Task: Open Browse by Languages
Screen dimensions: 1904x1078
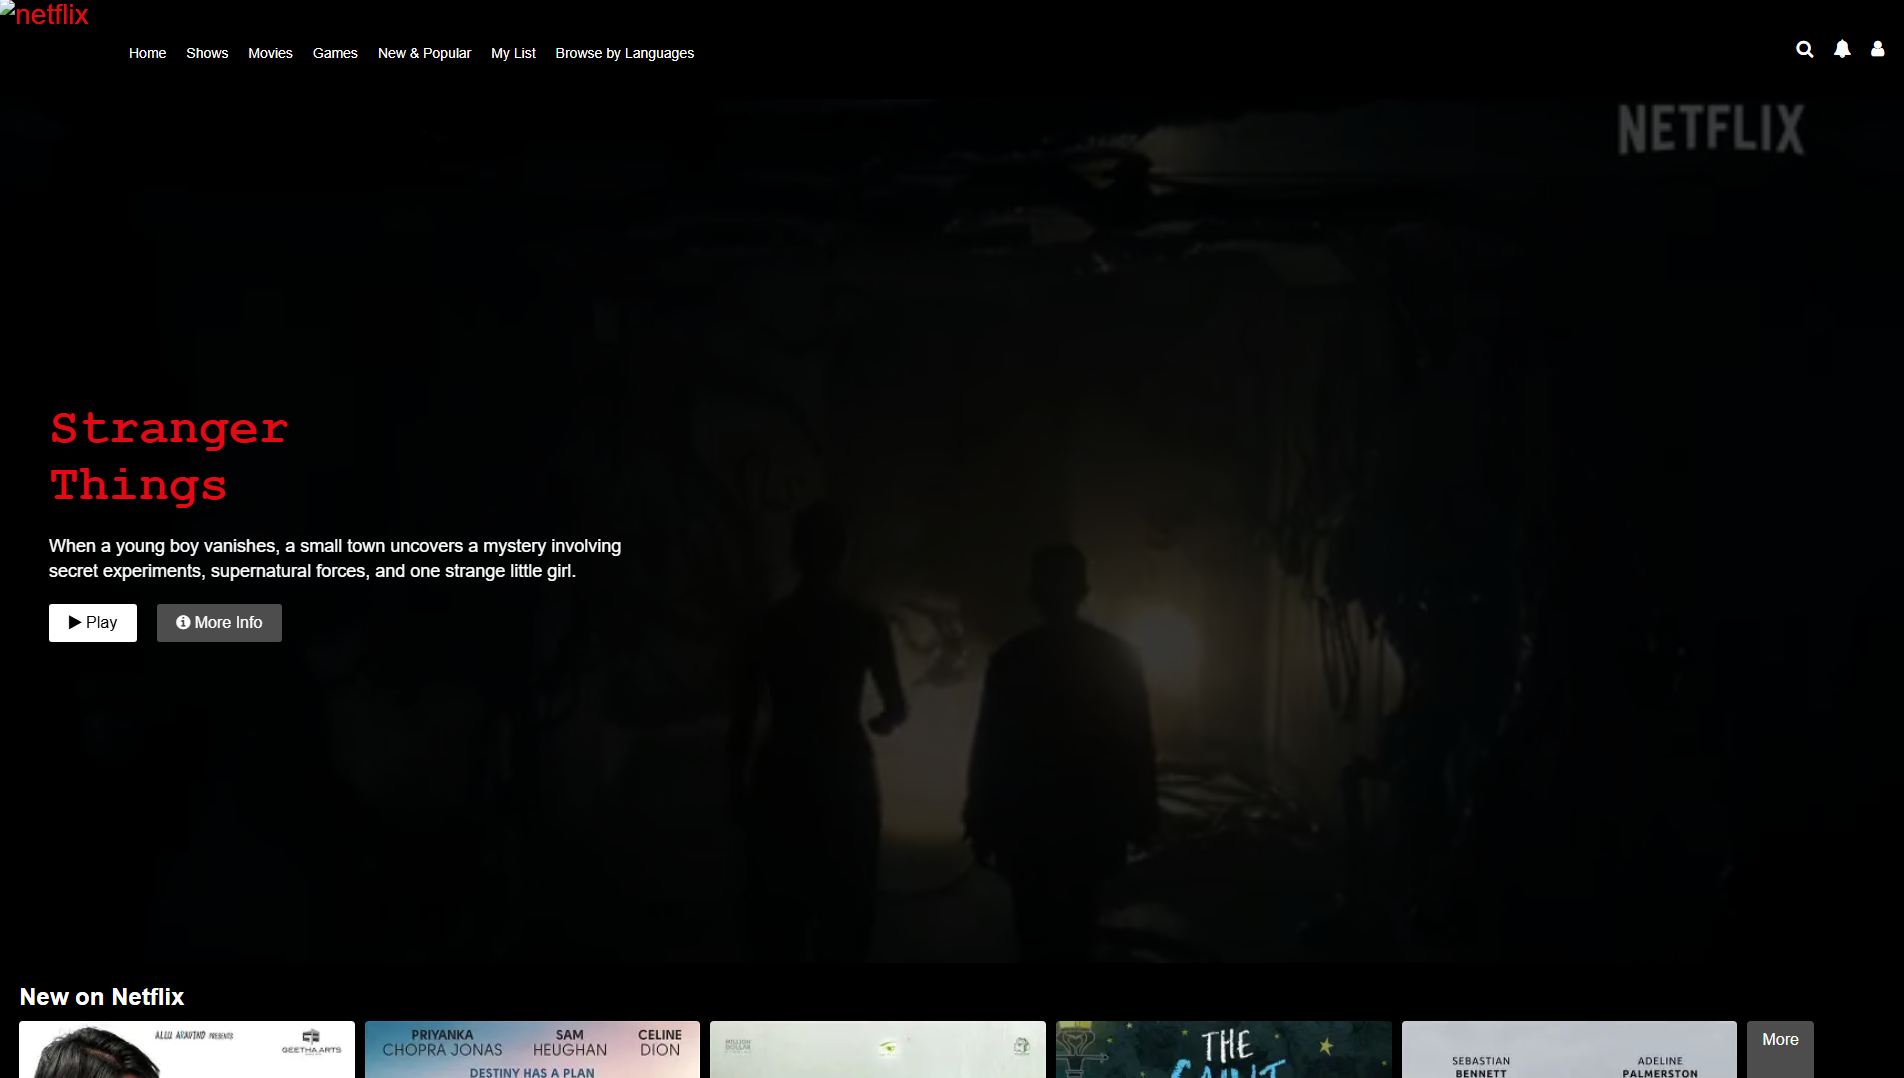Action: [x=624, y=53]
